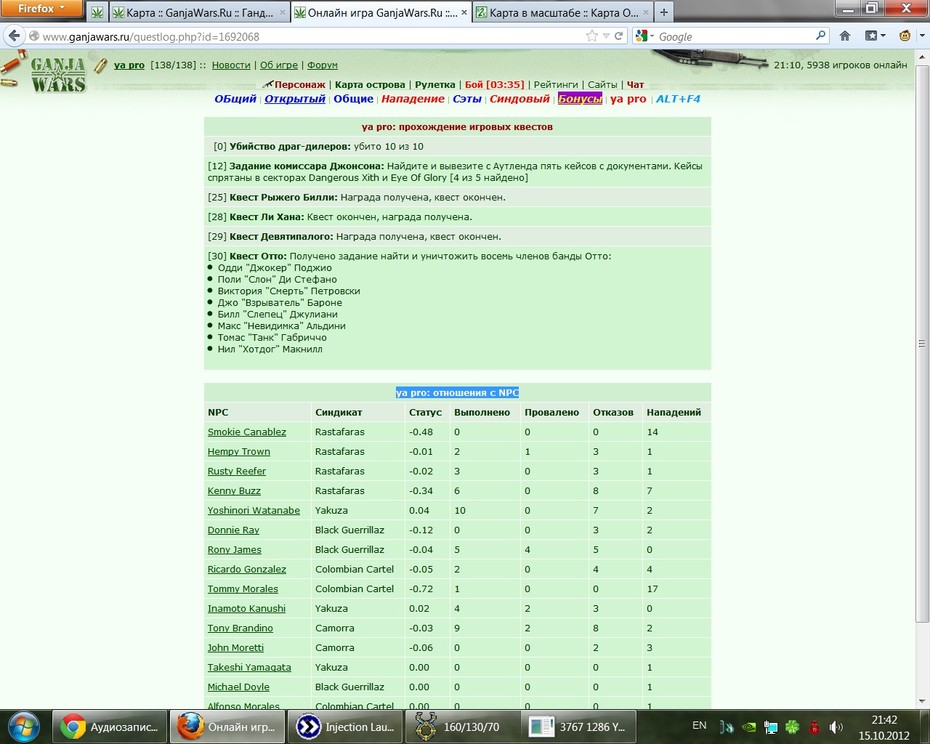Open the Сайты menu link

click(602, 84)
